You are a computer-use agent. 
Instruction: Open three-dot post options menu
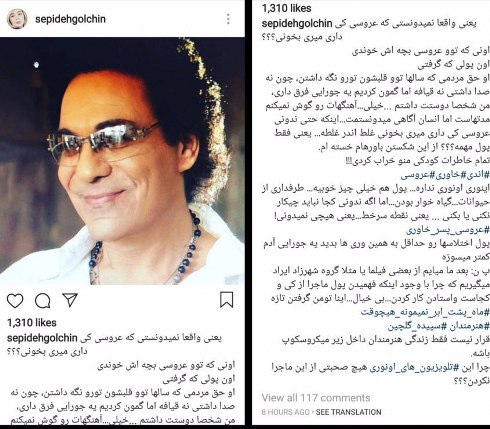[x=228, y=19]
